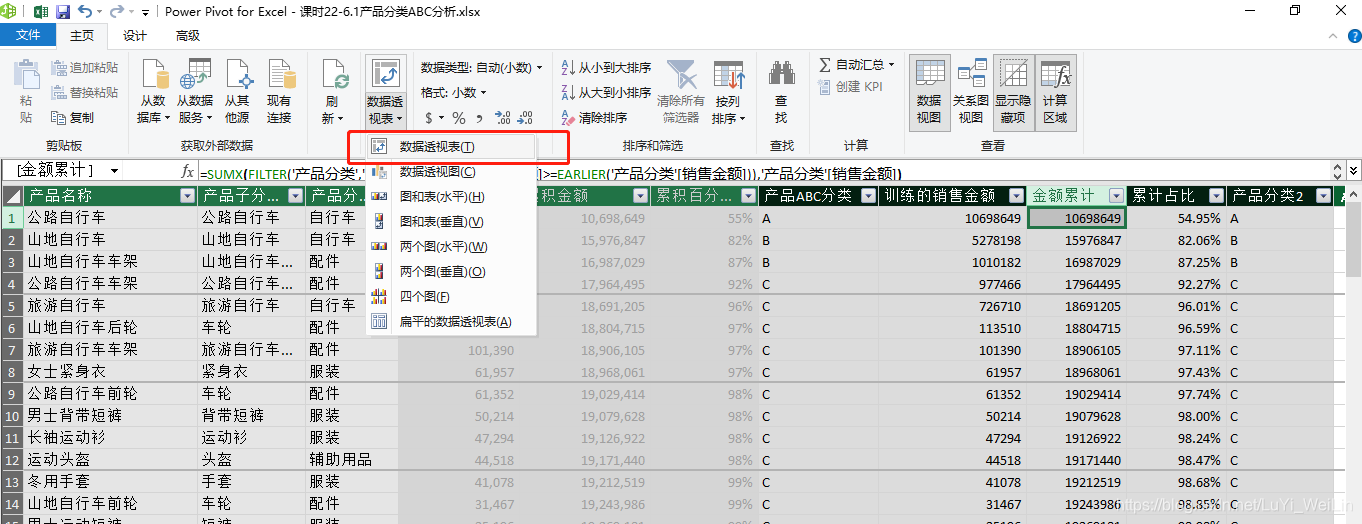Open filter dropdown on 训练的销售金额 column
Image resolution: width=1362 pixels, height=524 pixels.
pyautogui.click(x=1017, y=196)
